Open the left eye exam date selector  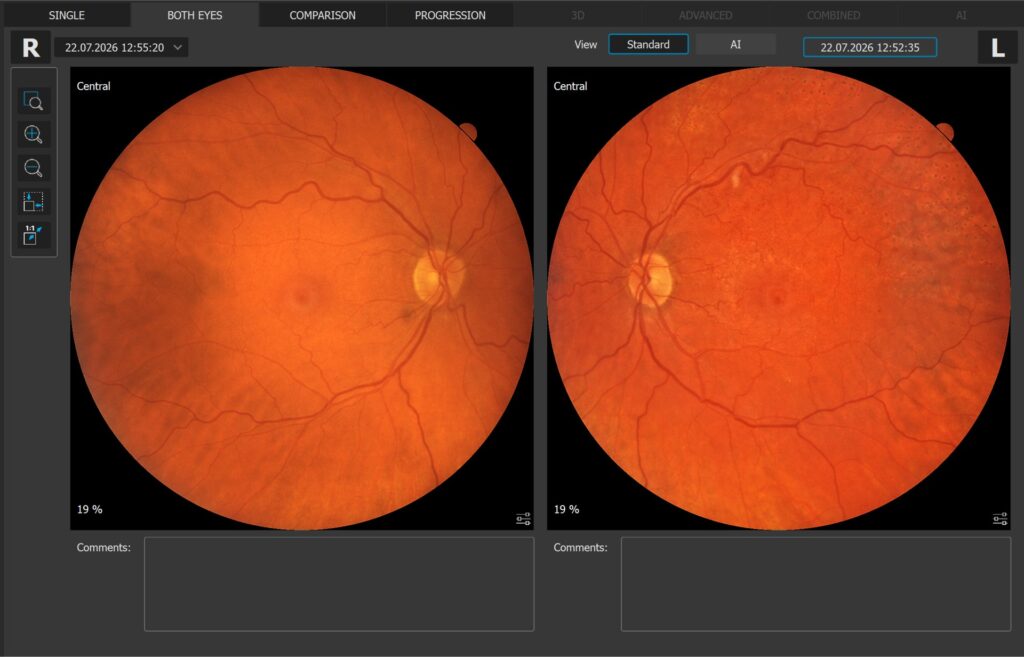(x=870, y=48)
